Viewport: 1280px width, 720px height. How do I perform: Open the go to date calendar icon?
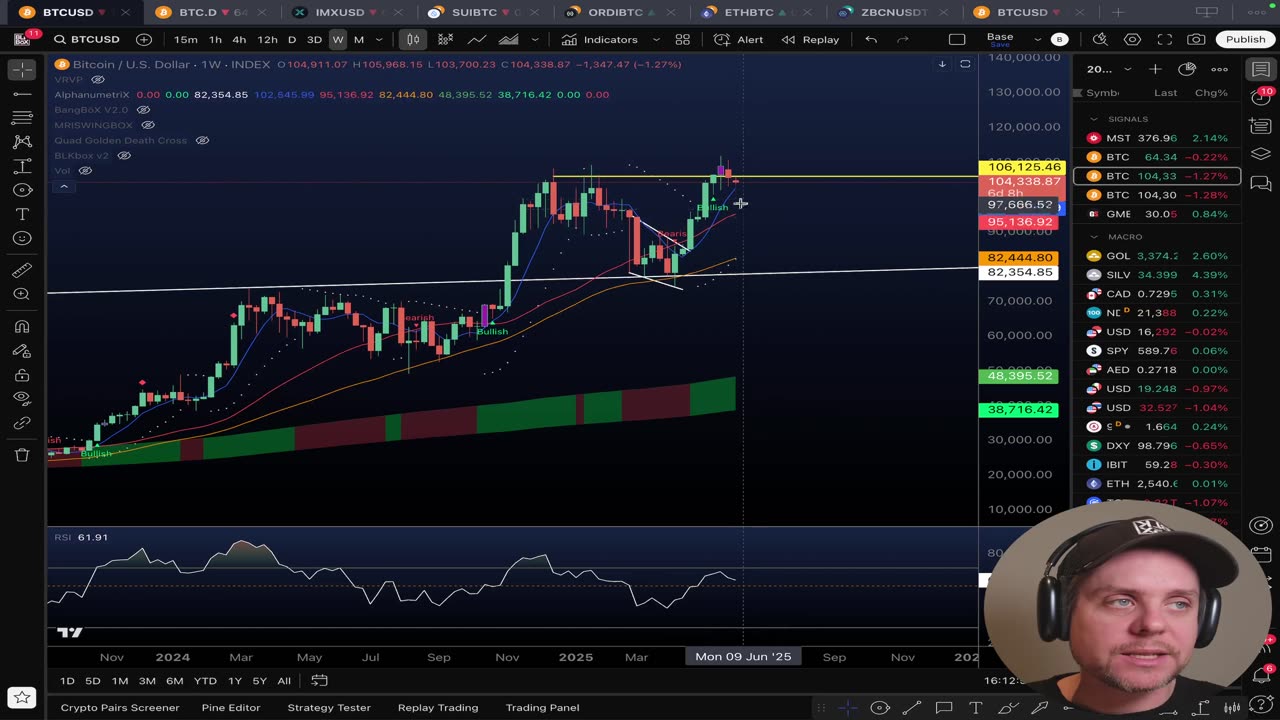click(319, 680)
